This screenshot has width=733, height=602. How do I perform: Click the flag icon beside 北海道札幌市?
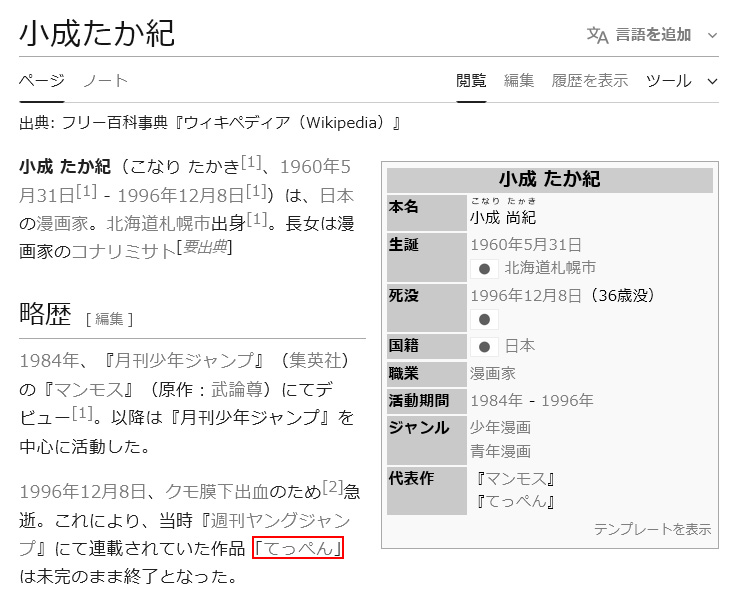(484, 269)
